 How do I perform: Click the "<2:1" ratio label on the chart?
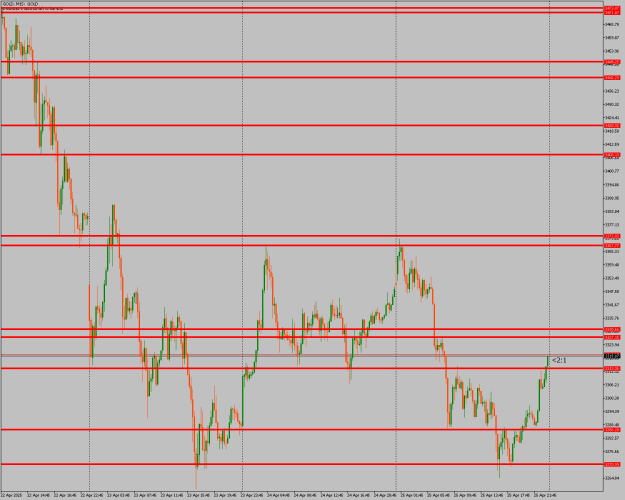[559, 360]
